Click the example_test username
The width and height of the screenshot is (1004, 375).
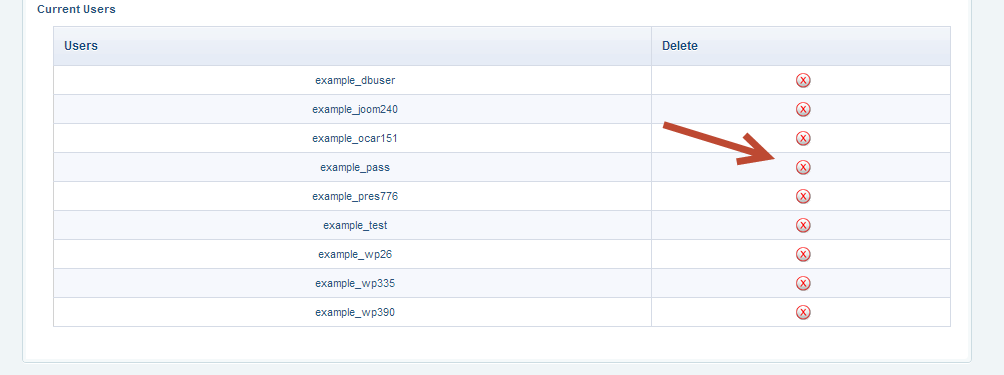click(x=355, y=225)
